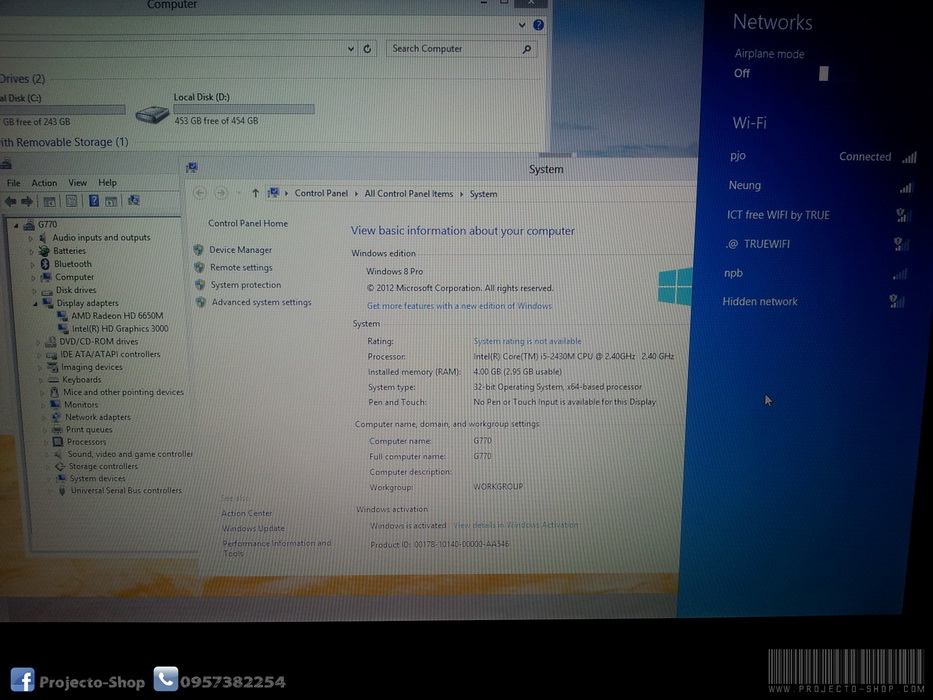
Task: Click Control Panel Home link
Action: 248,223
